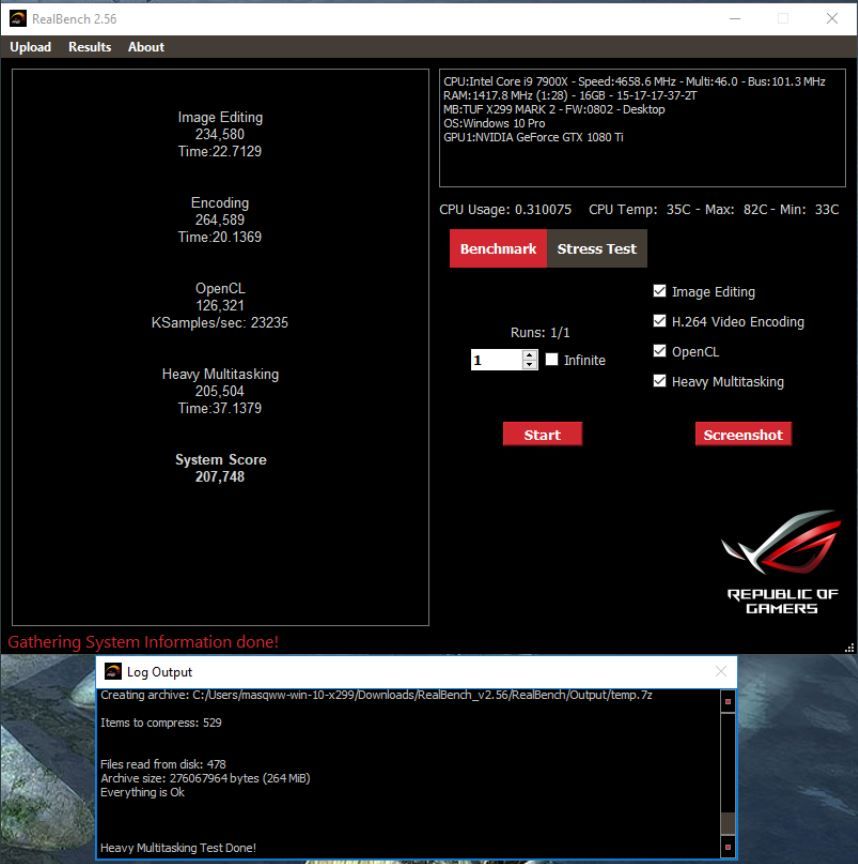The width and height of the screenshot is (858, 864).
Task: Click the GPU1 GeForce GTX 1080 Ti line
Action: coord(533,137)
